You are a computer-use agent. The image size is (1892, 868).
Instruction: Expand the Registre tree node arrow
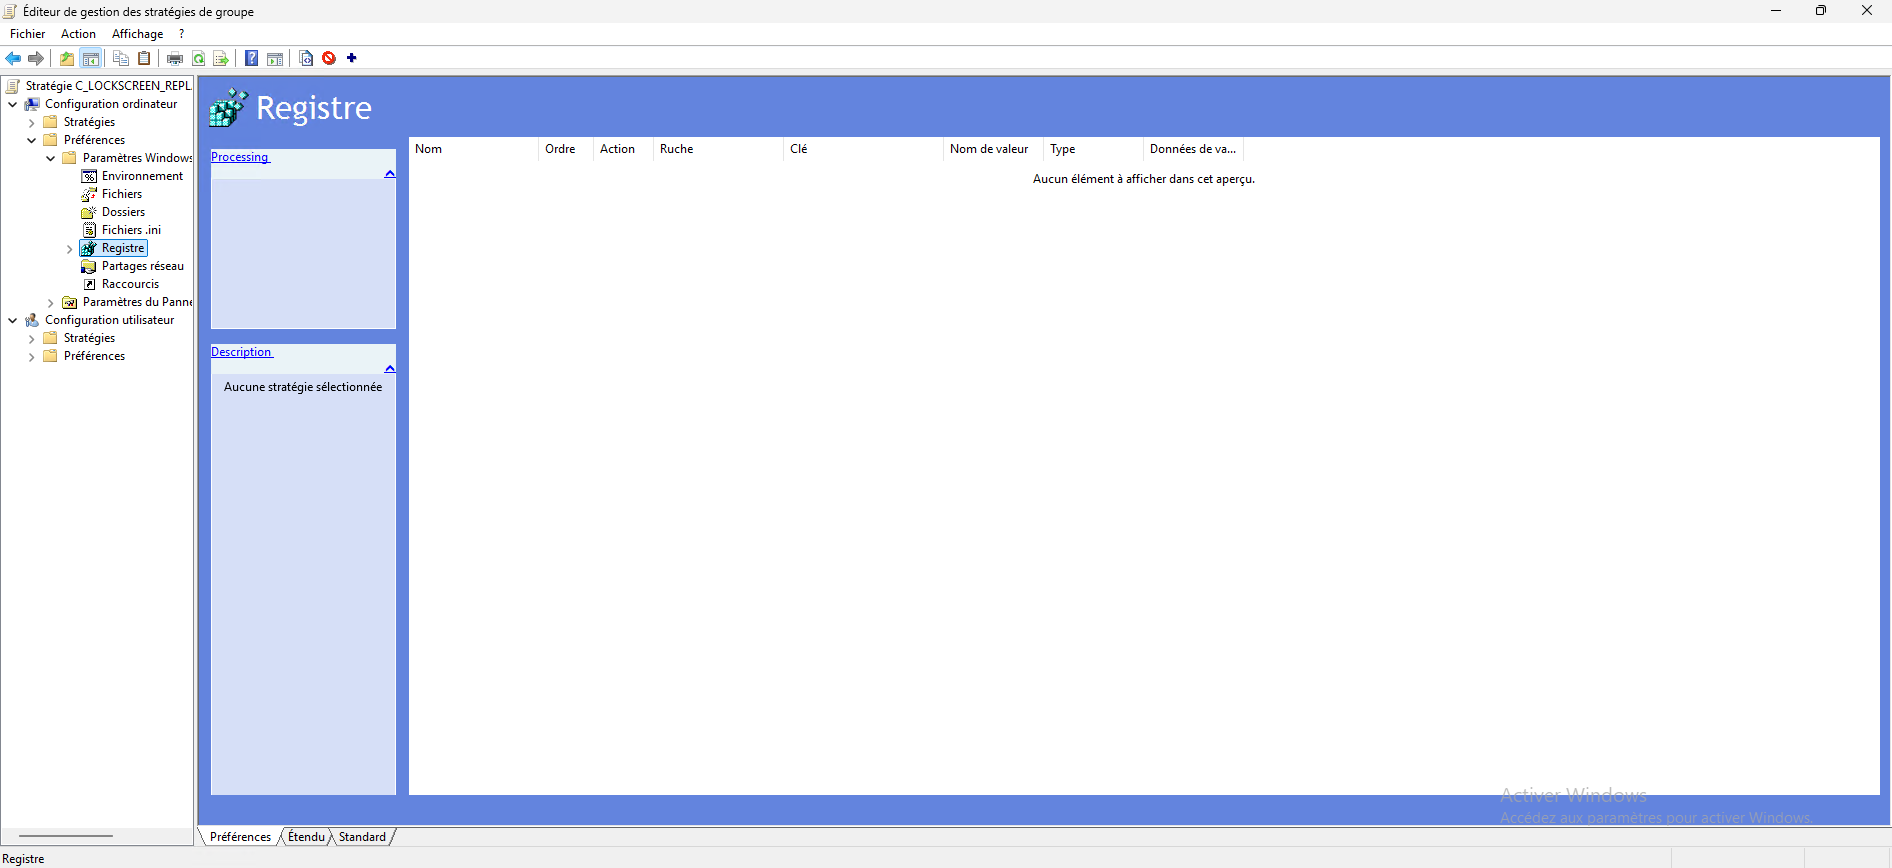(69, 249)
